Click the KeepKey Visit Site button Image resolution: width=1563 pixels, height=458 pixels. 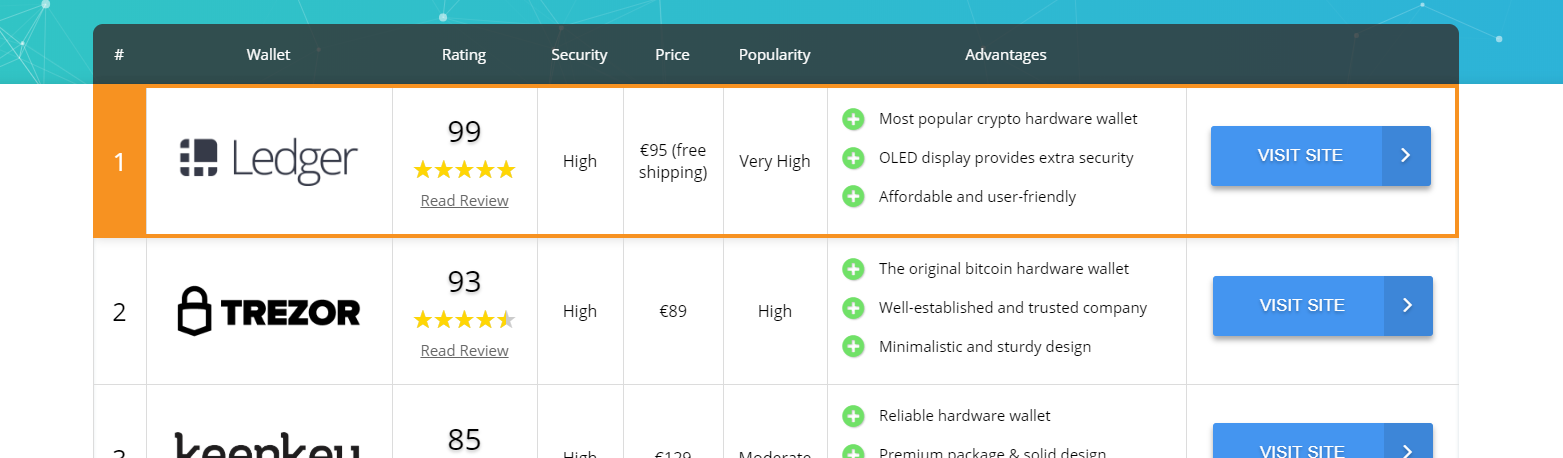pyautogui.click(x=1323, y=440)
